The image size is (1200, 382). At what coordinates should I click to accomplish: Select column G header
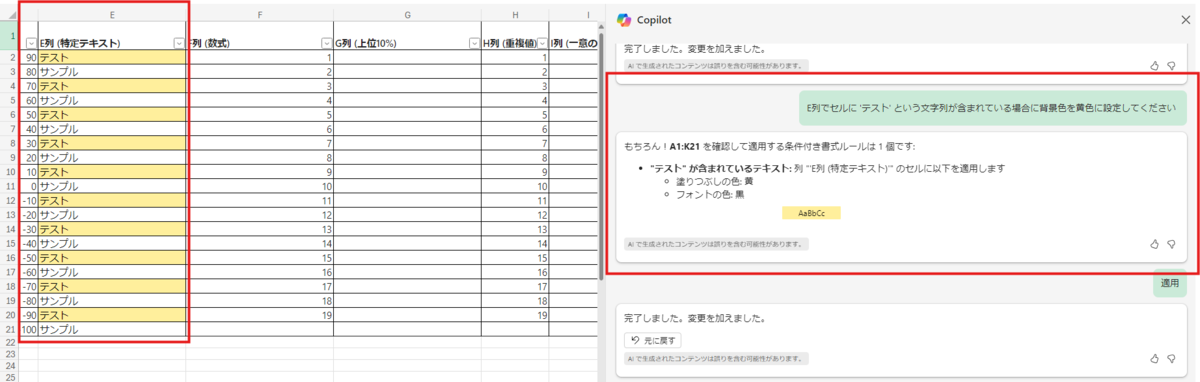click(408, 15)
